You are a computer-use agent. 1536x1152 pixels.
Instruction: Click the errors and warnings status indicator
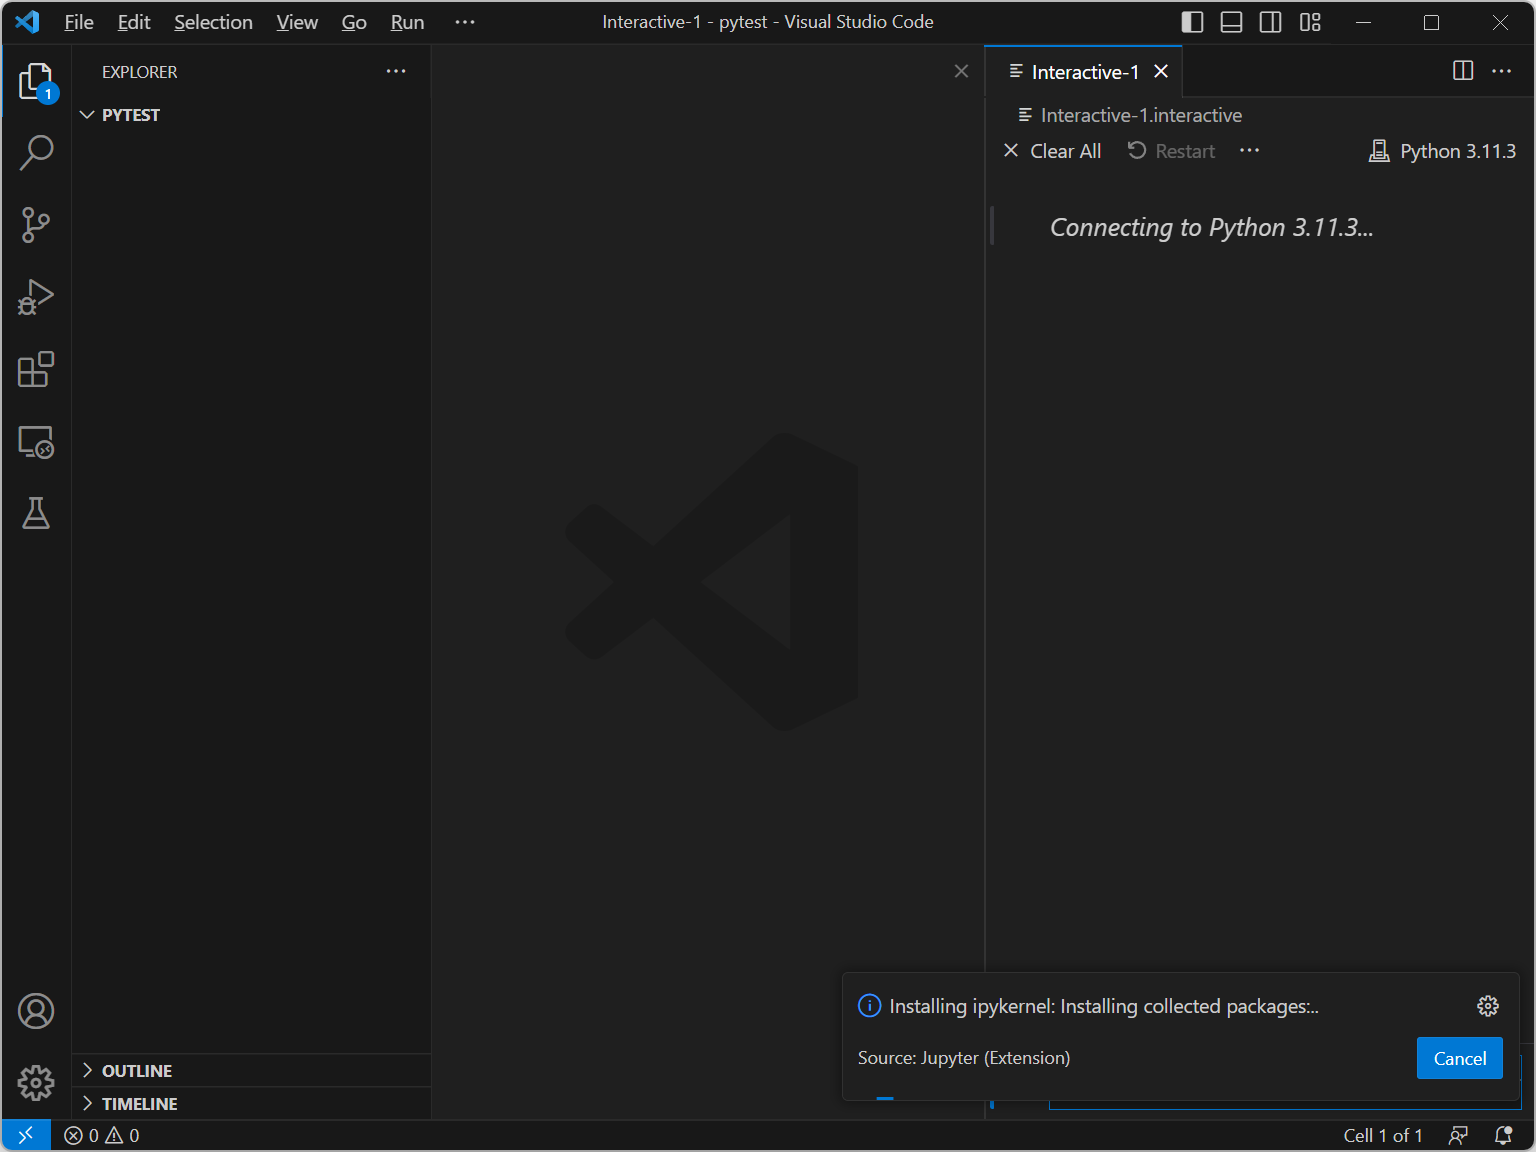click(102, 1136)
